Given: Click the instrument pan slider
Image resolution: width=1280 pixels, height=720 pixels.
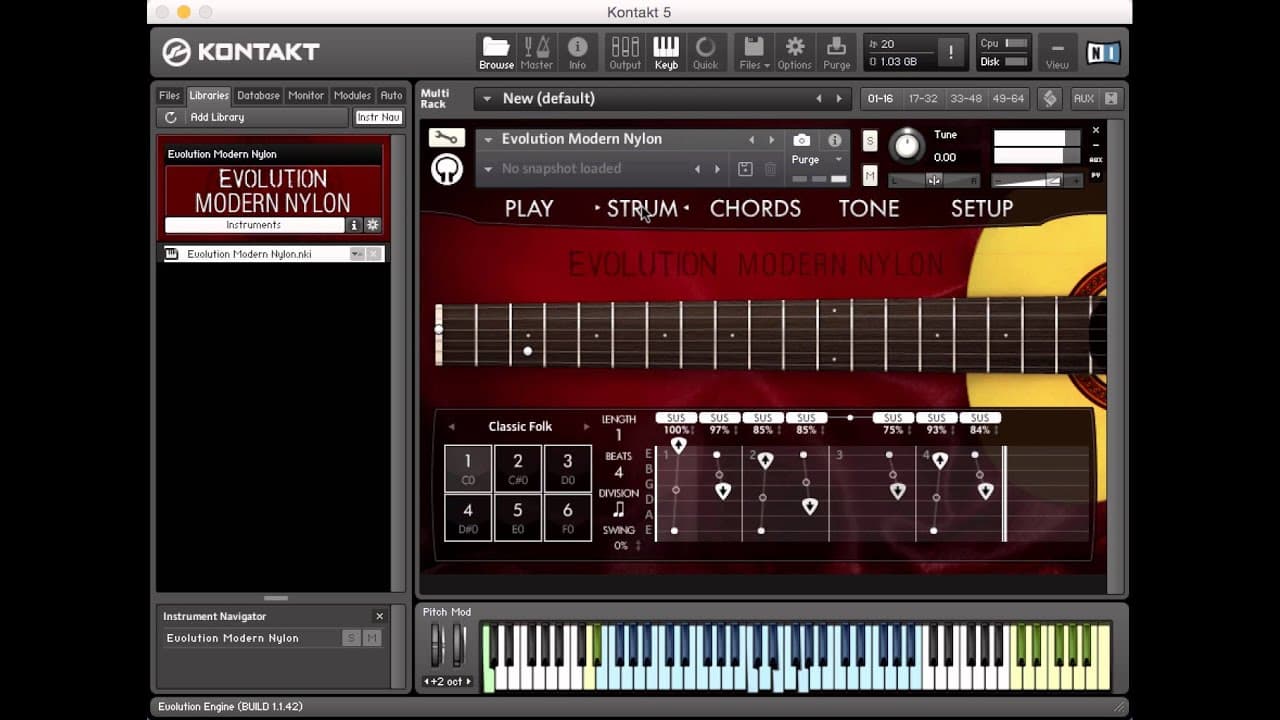Looking at the screenshot, I should pyautogui.click(x=934, y=180).
